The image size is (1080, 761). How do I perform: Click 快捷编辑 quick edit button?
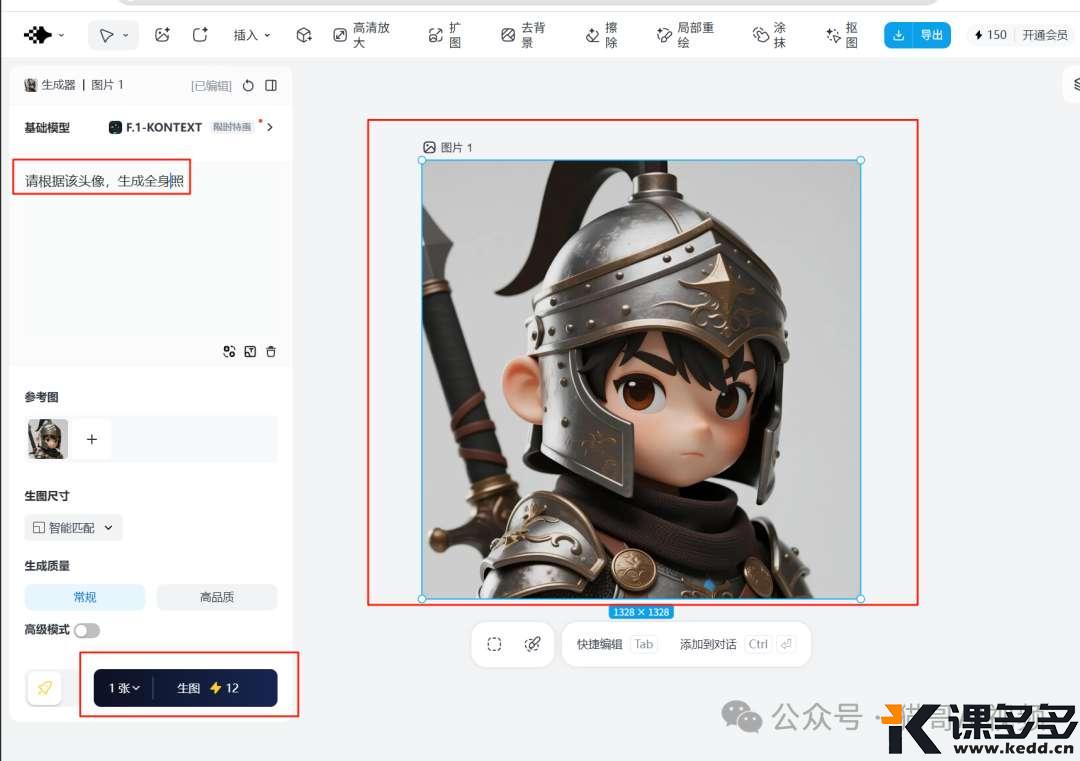615,645
